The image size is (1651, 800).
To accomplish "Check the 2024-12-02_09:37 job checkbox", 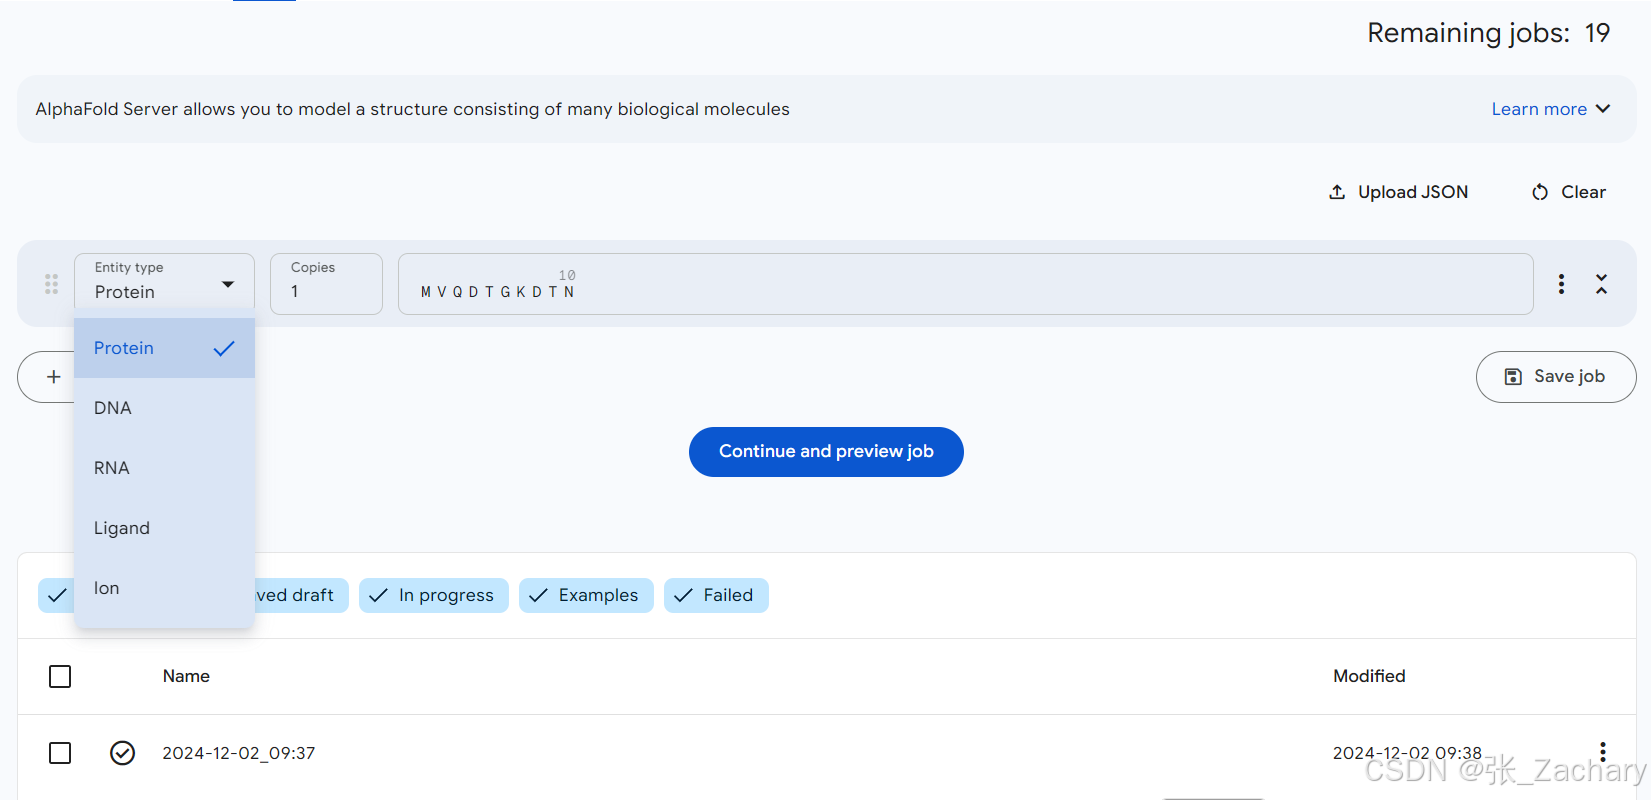I will tap(60, 753).
